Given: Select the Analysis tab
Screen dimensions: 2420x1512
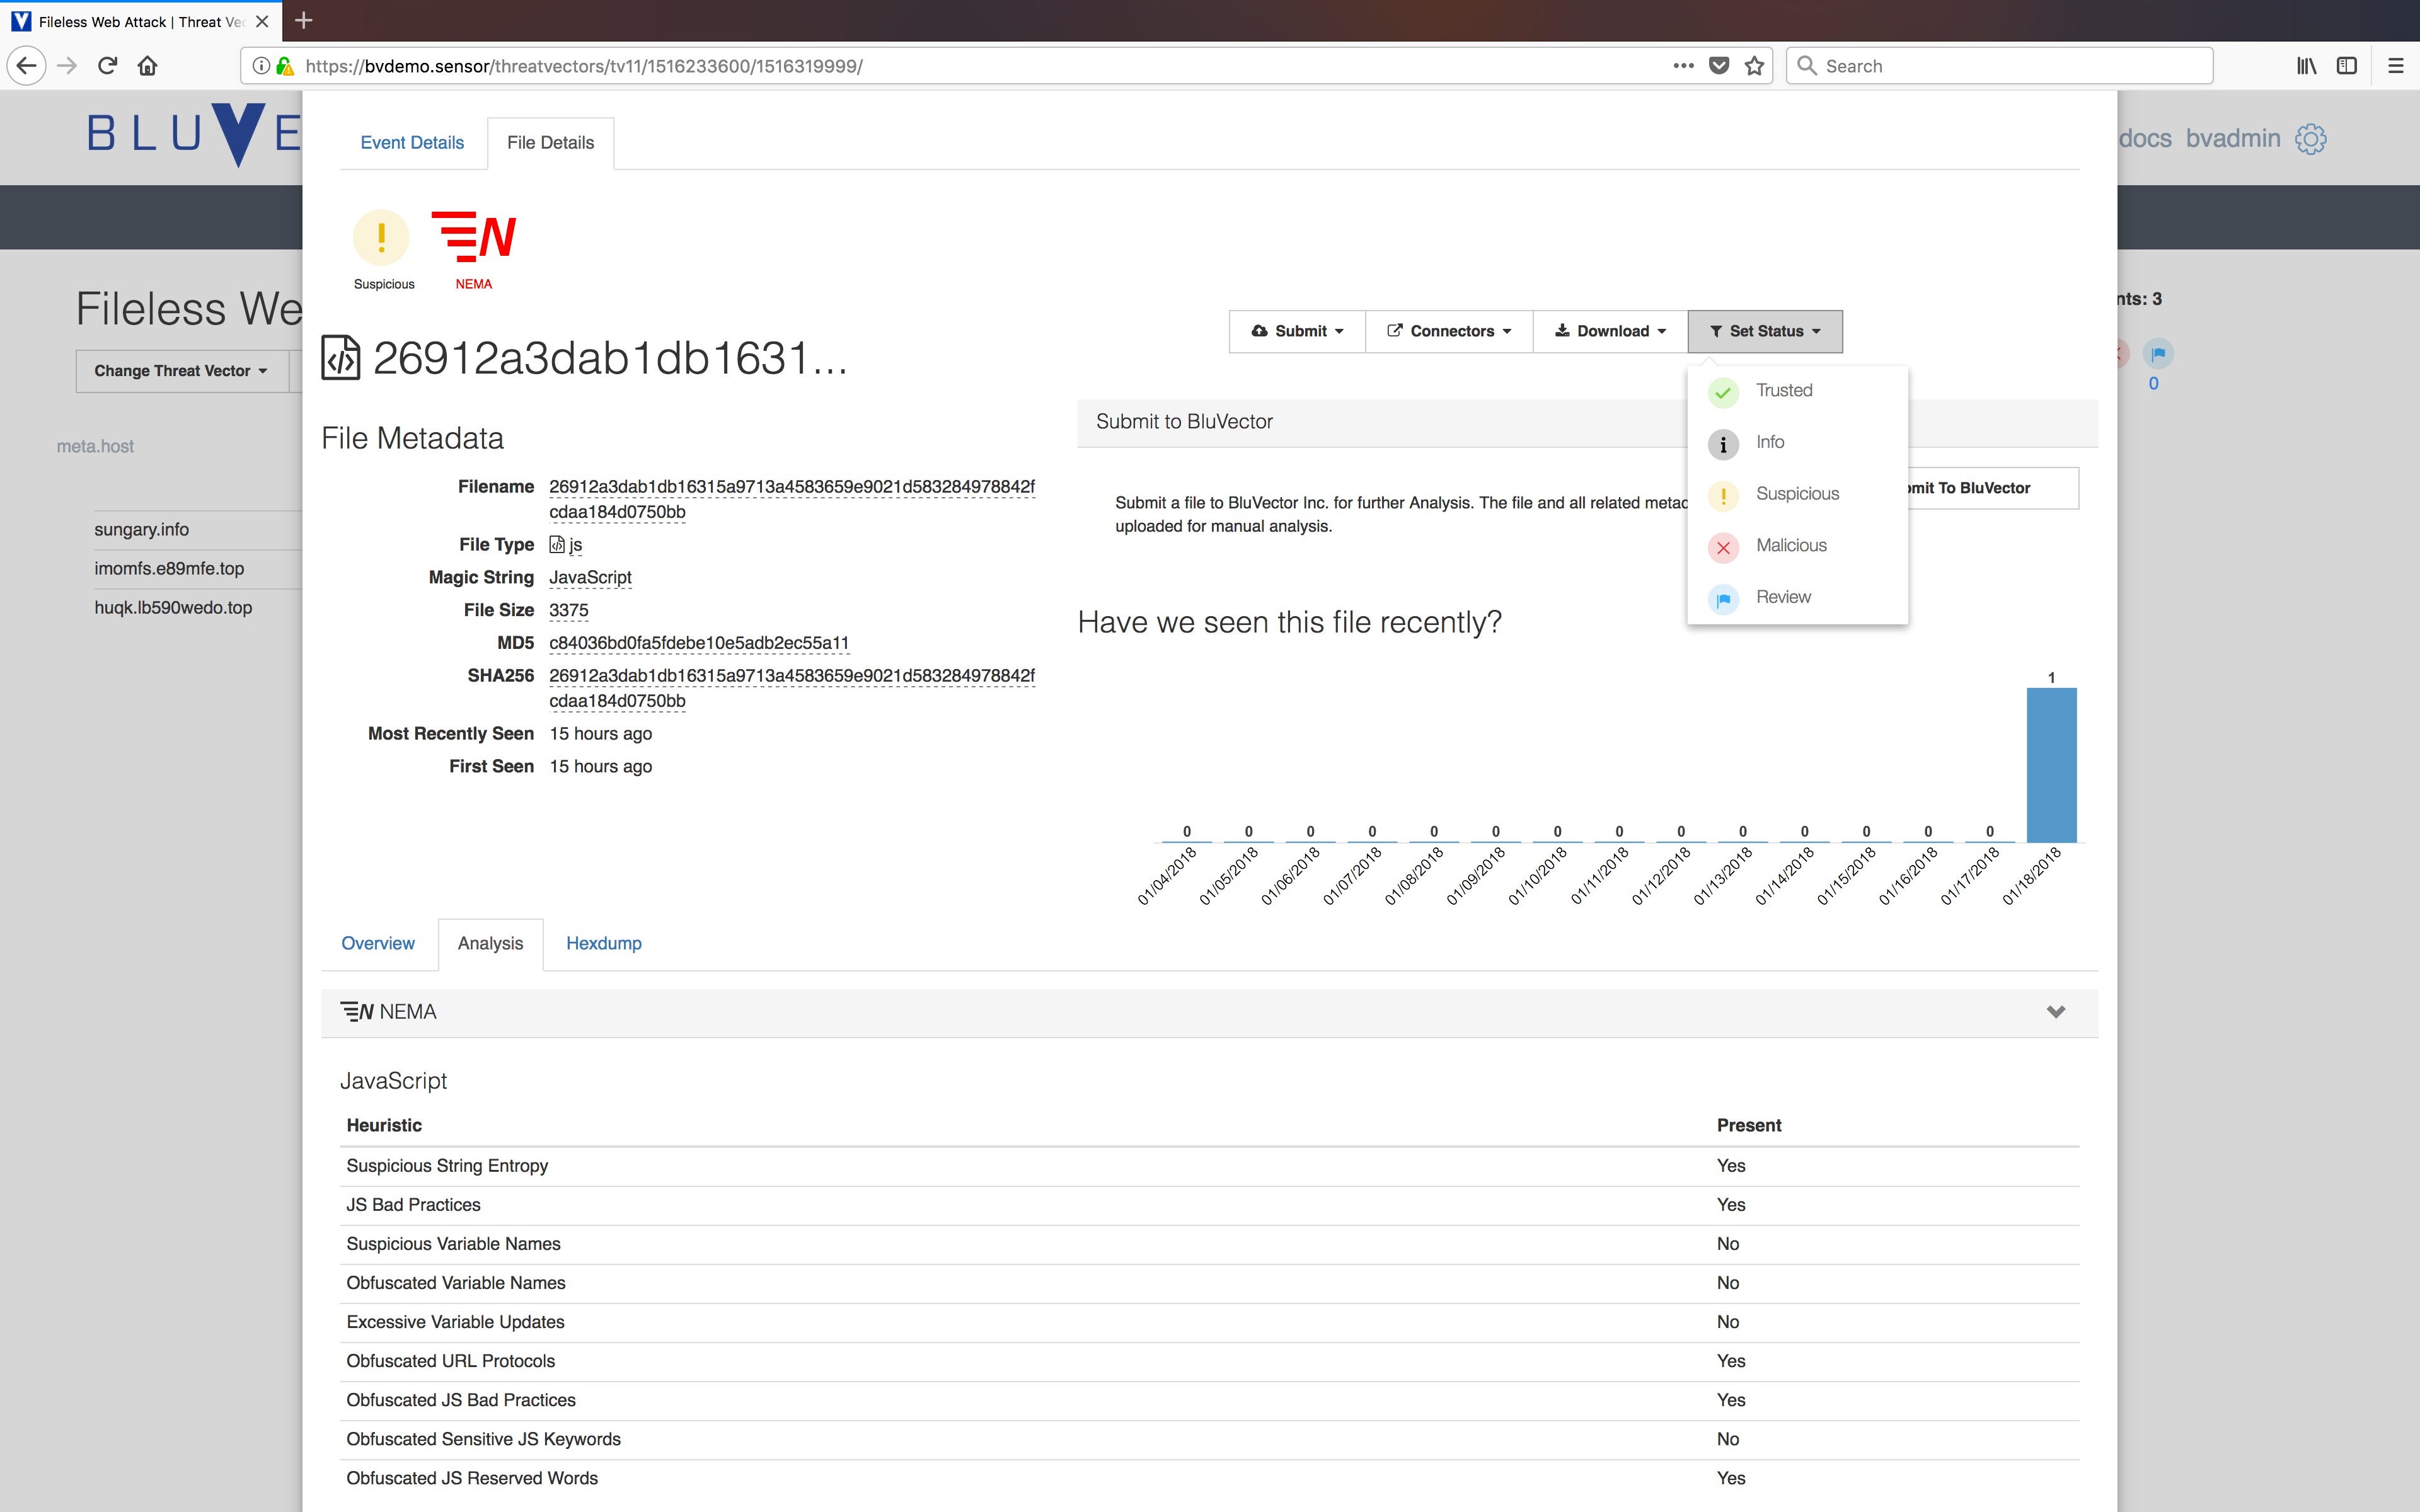Looking at the screenshot, I should pos(490,944).
